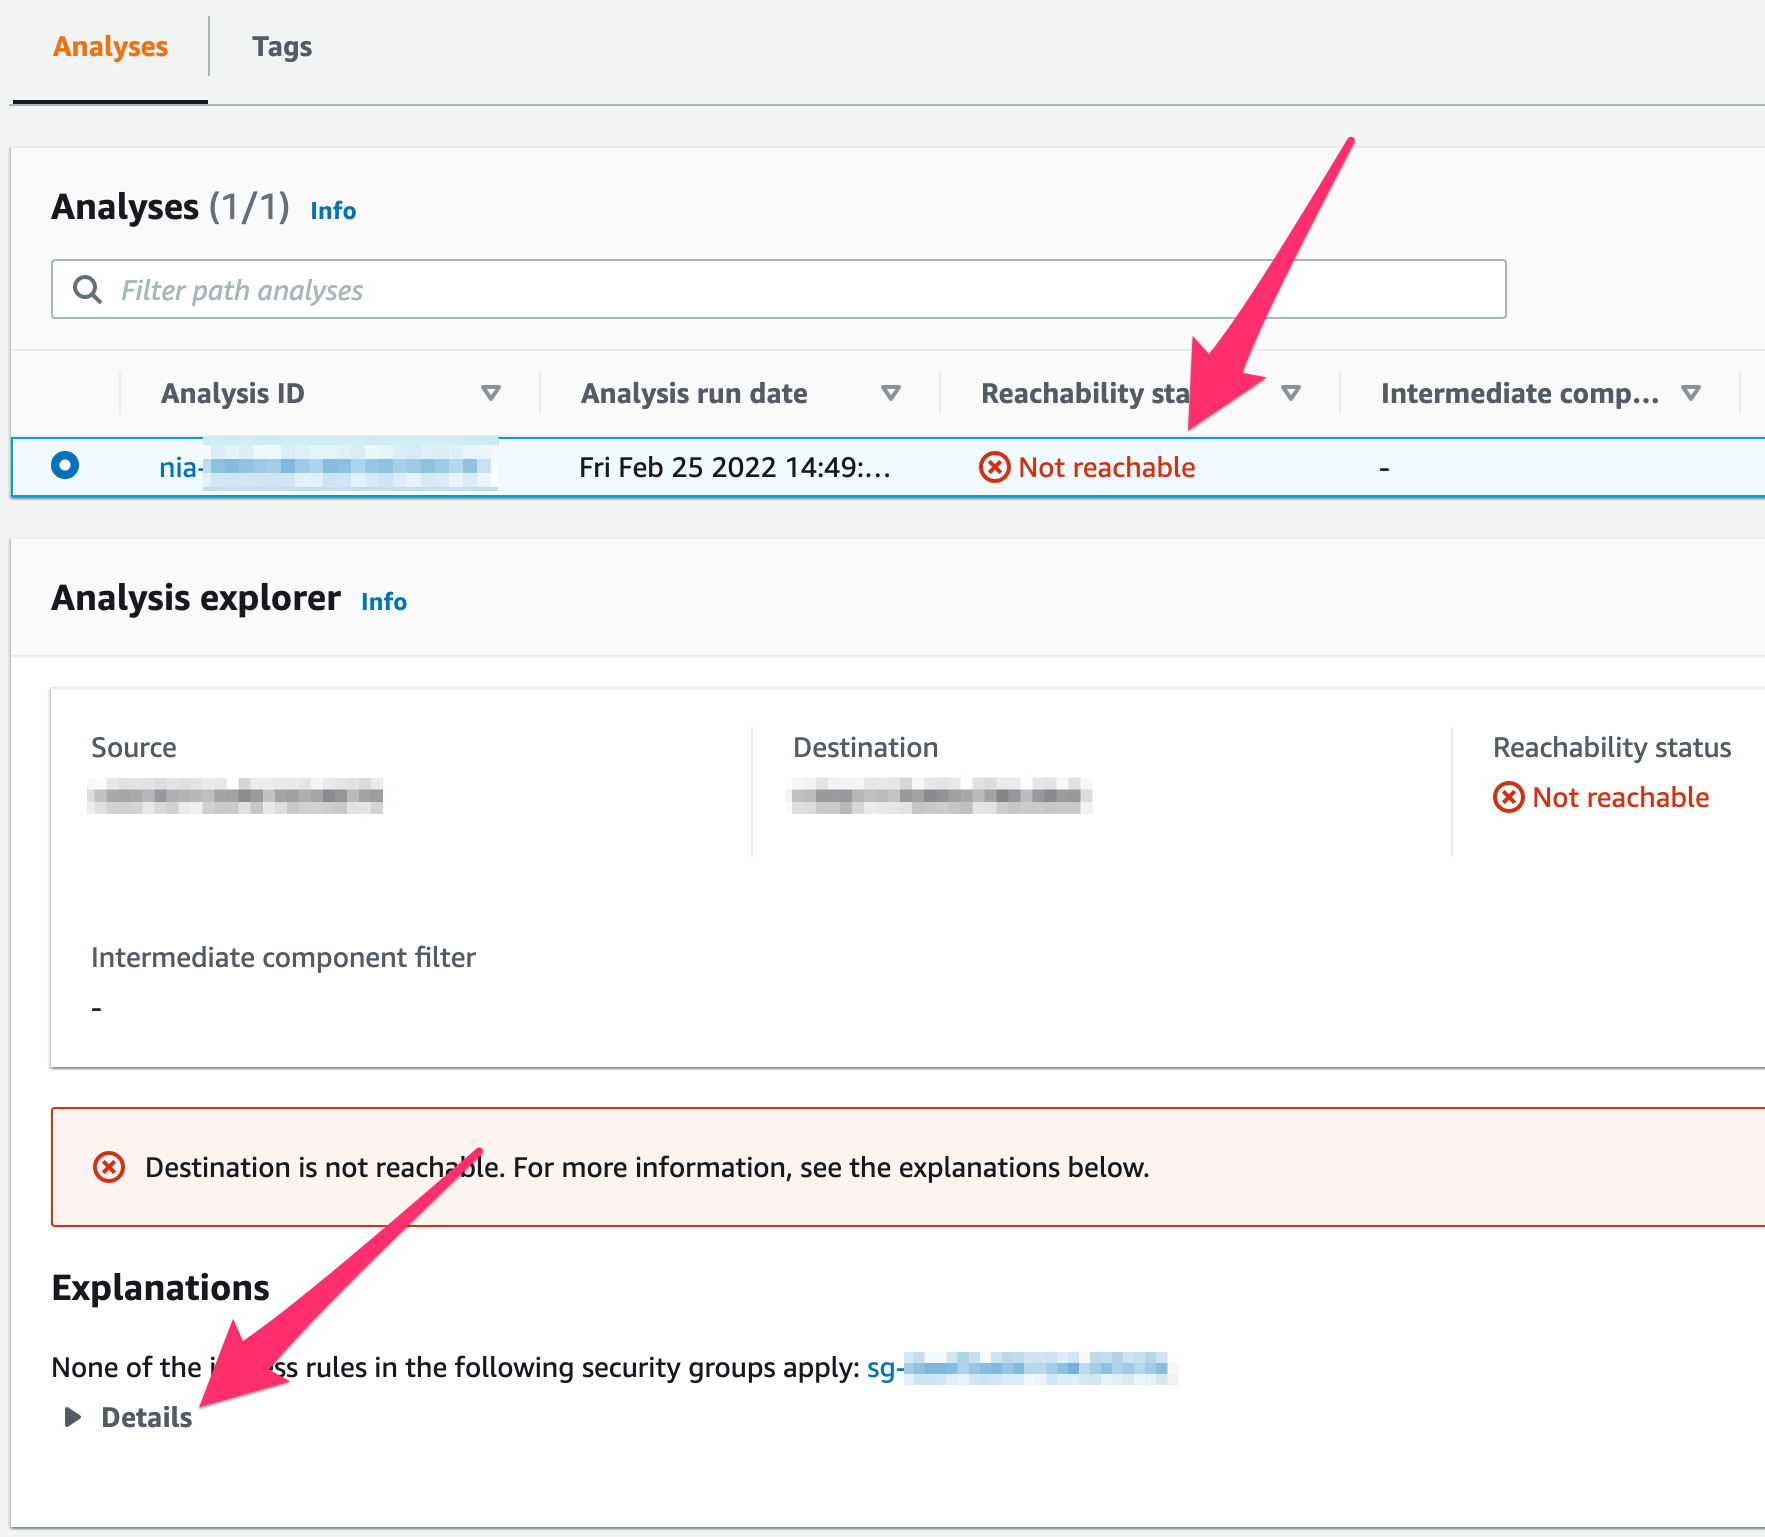Screen dimensions: 1765x1537
Task: Click the error icon in Analysis explorer Reachability status
Action: click(1508, 797)
